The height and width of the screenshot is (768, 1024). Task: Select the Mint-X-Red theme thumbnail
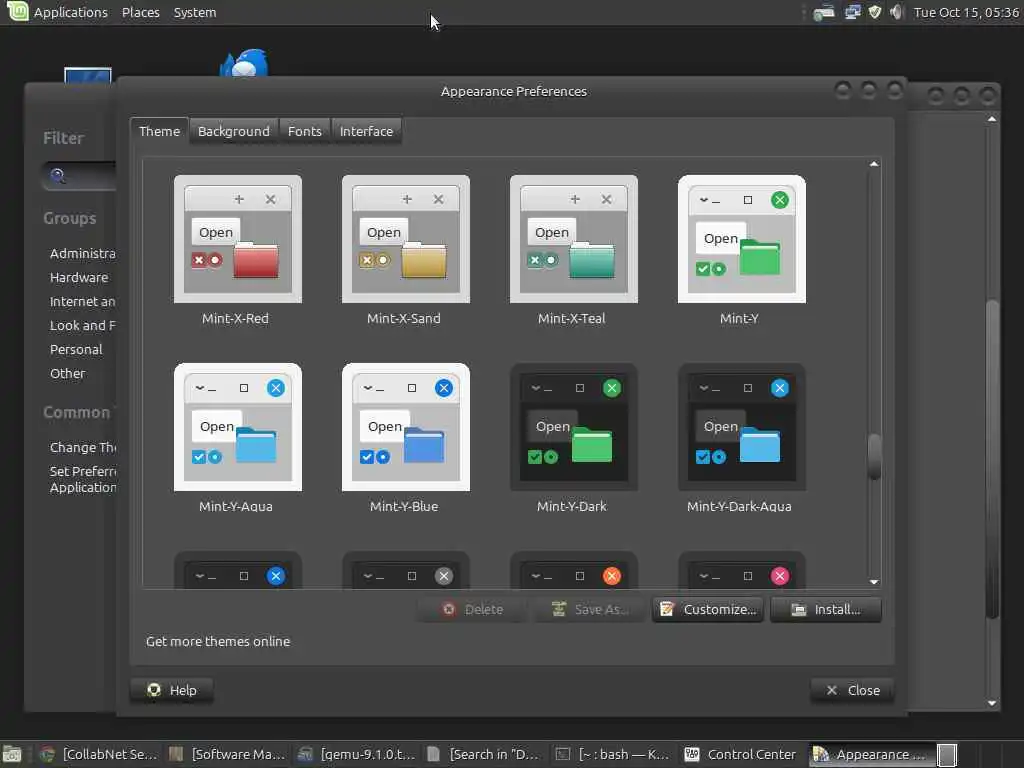pos(238,239)
